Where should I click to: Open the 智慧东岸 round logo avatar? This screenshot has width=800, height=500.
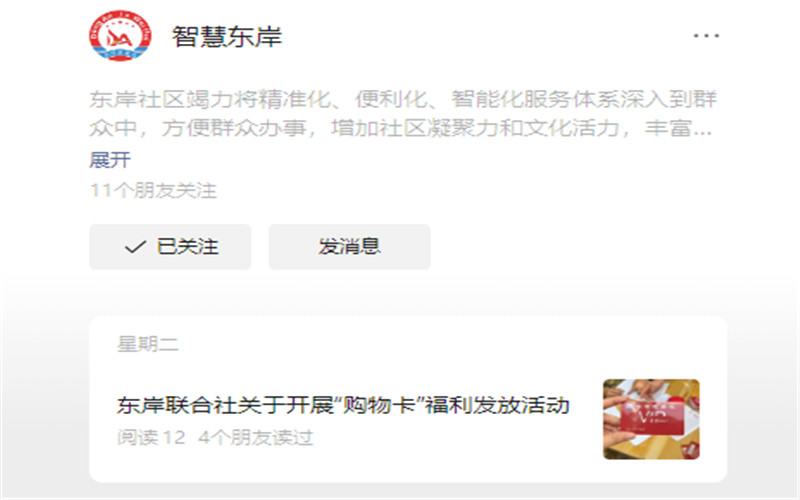coord(120,36)
